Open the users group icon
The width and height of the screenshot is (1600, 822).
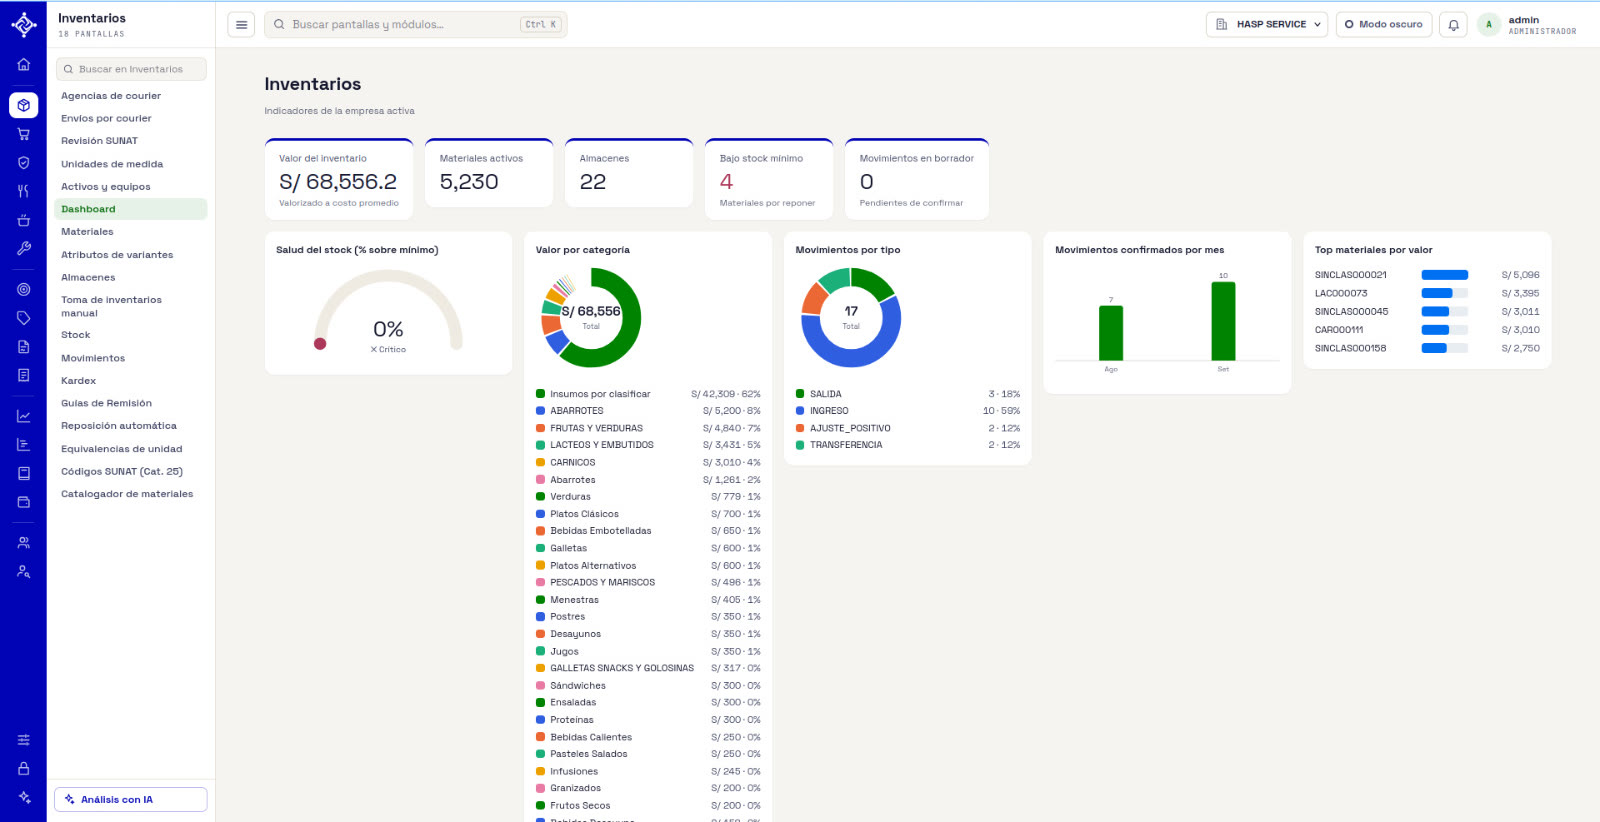[x=23, y=543]
